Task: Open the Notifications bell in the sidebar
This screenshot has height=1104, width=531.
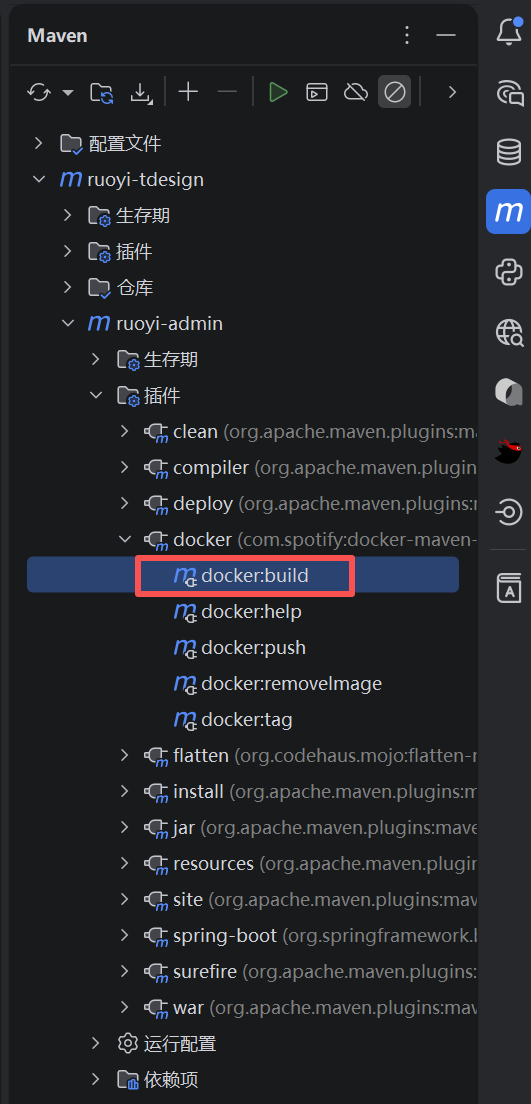Action: (508, 32)
